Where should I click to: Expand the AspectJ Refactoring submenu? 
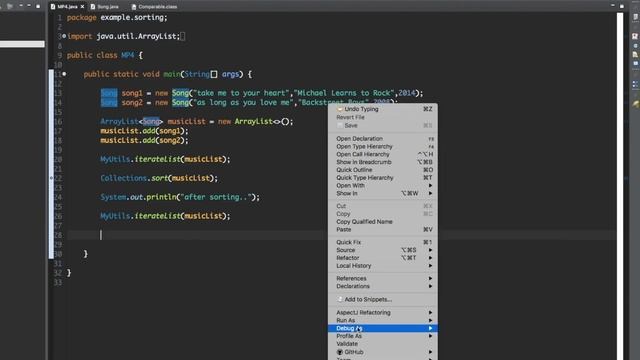tap(383, 312)
